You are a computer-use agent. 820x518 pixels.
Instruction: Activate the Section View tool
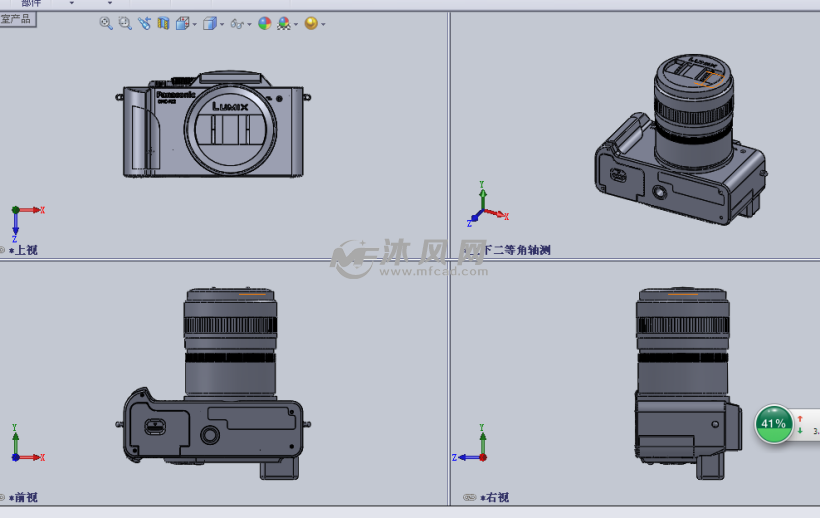pyautogui.click(x=164, y=24)
